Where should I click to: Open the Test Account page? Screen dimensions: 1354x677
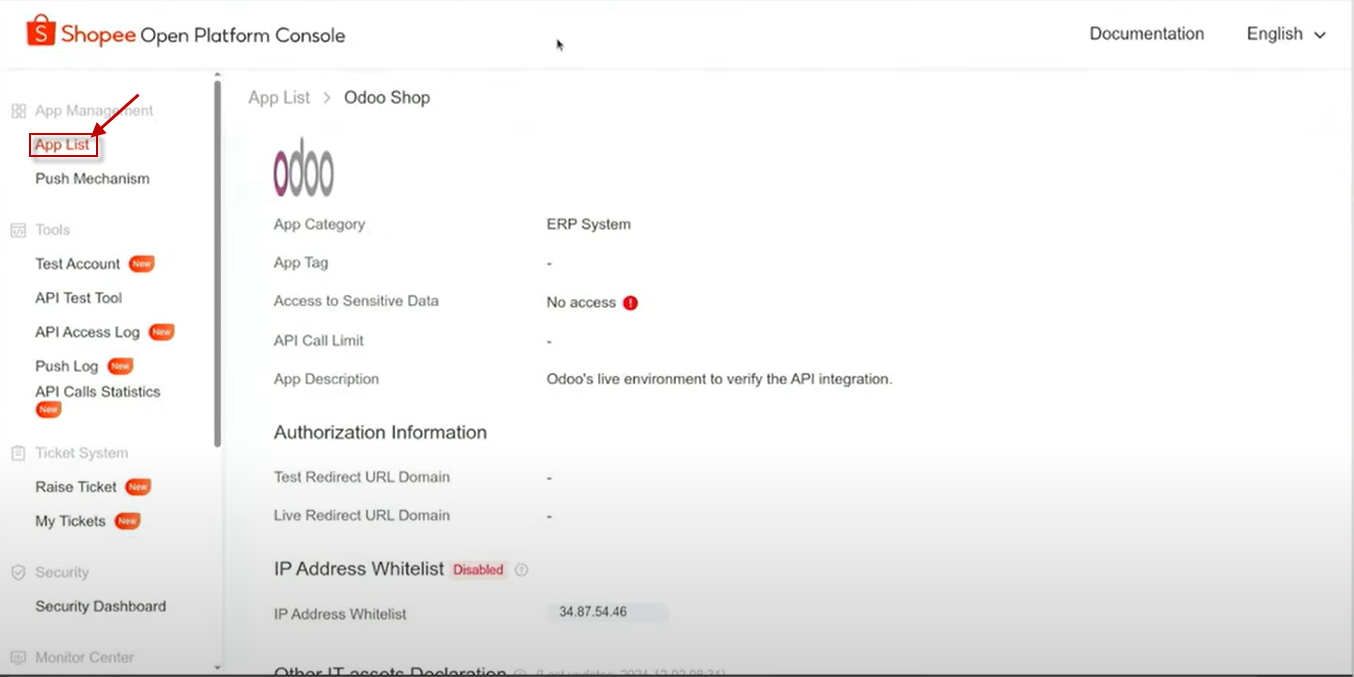pos(77,264)
